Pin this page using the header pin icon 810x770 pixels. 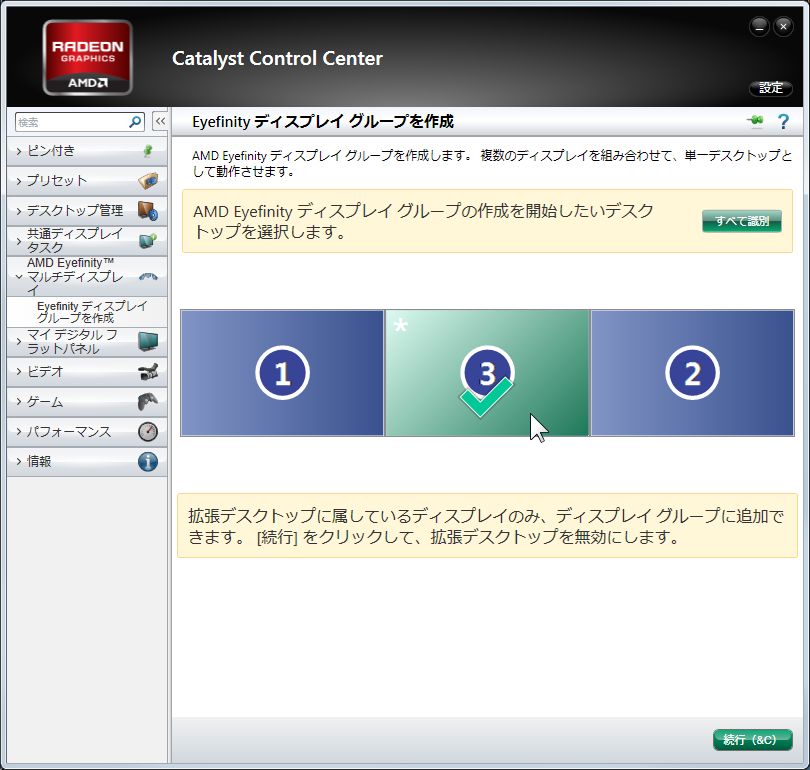[x=755, y=121]
